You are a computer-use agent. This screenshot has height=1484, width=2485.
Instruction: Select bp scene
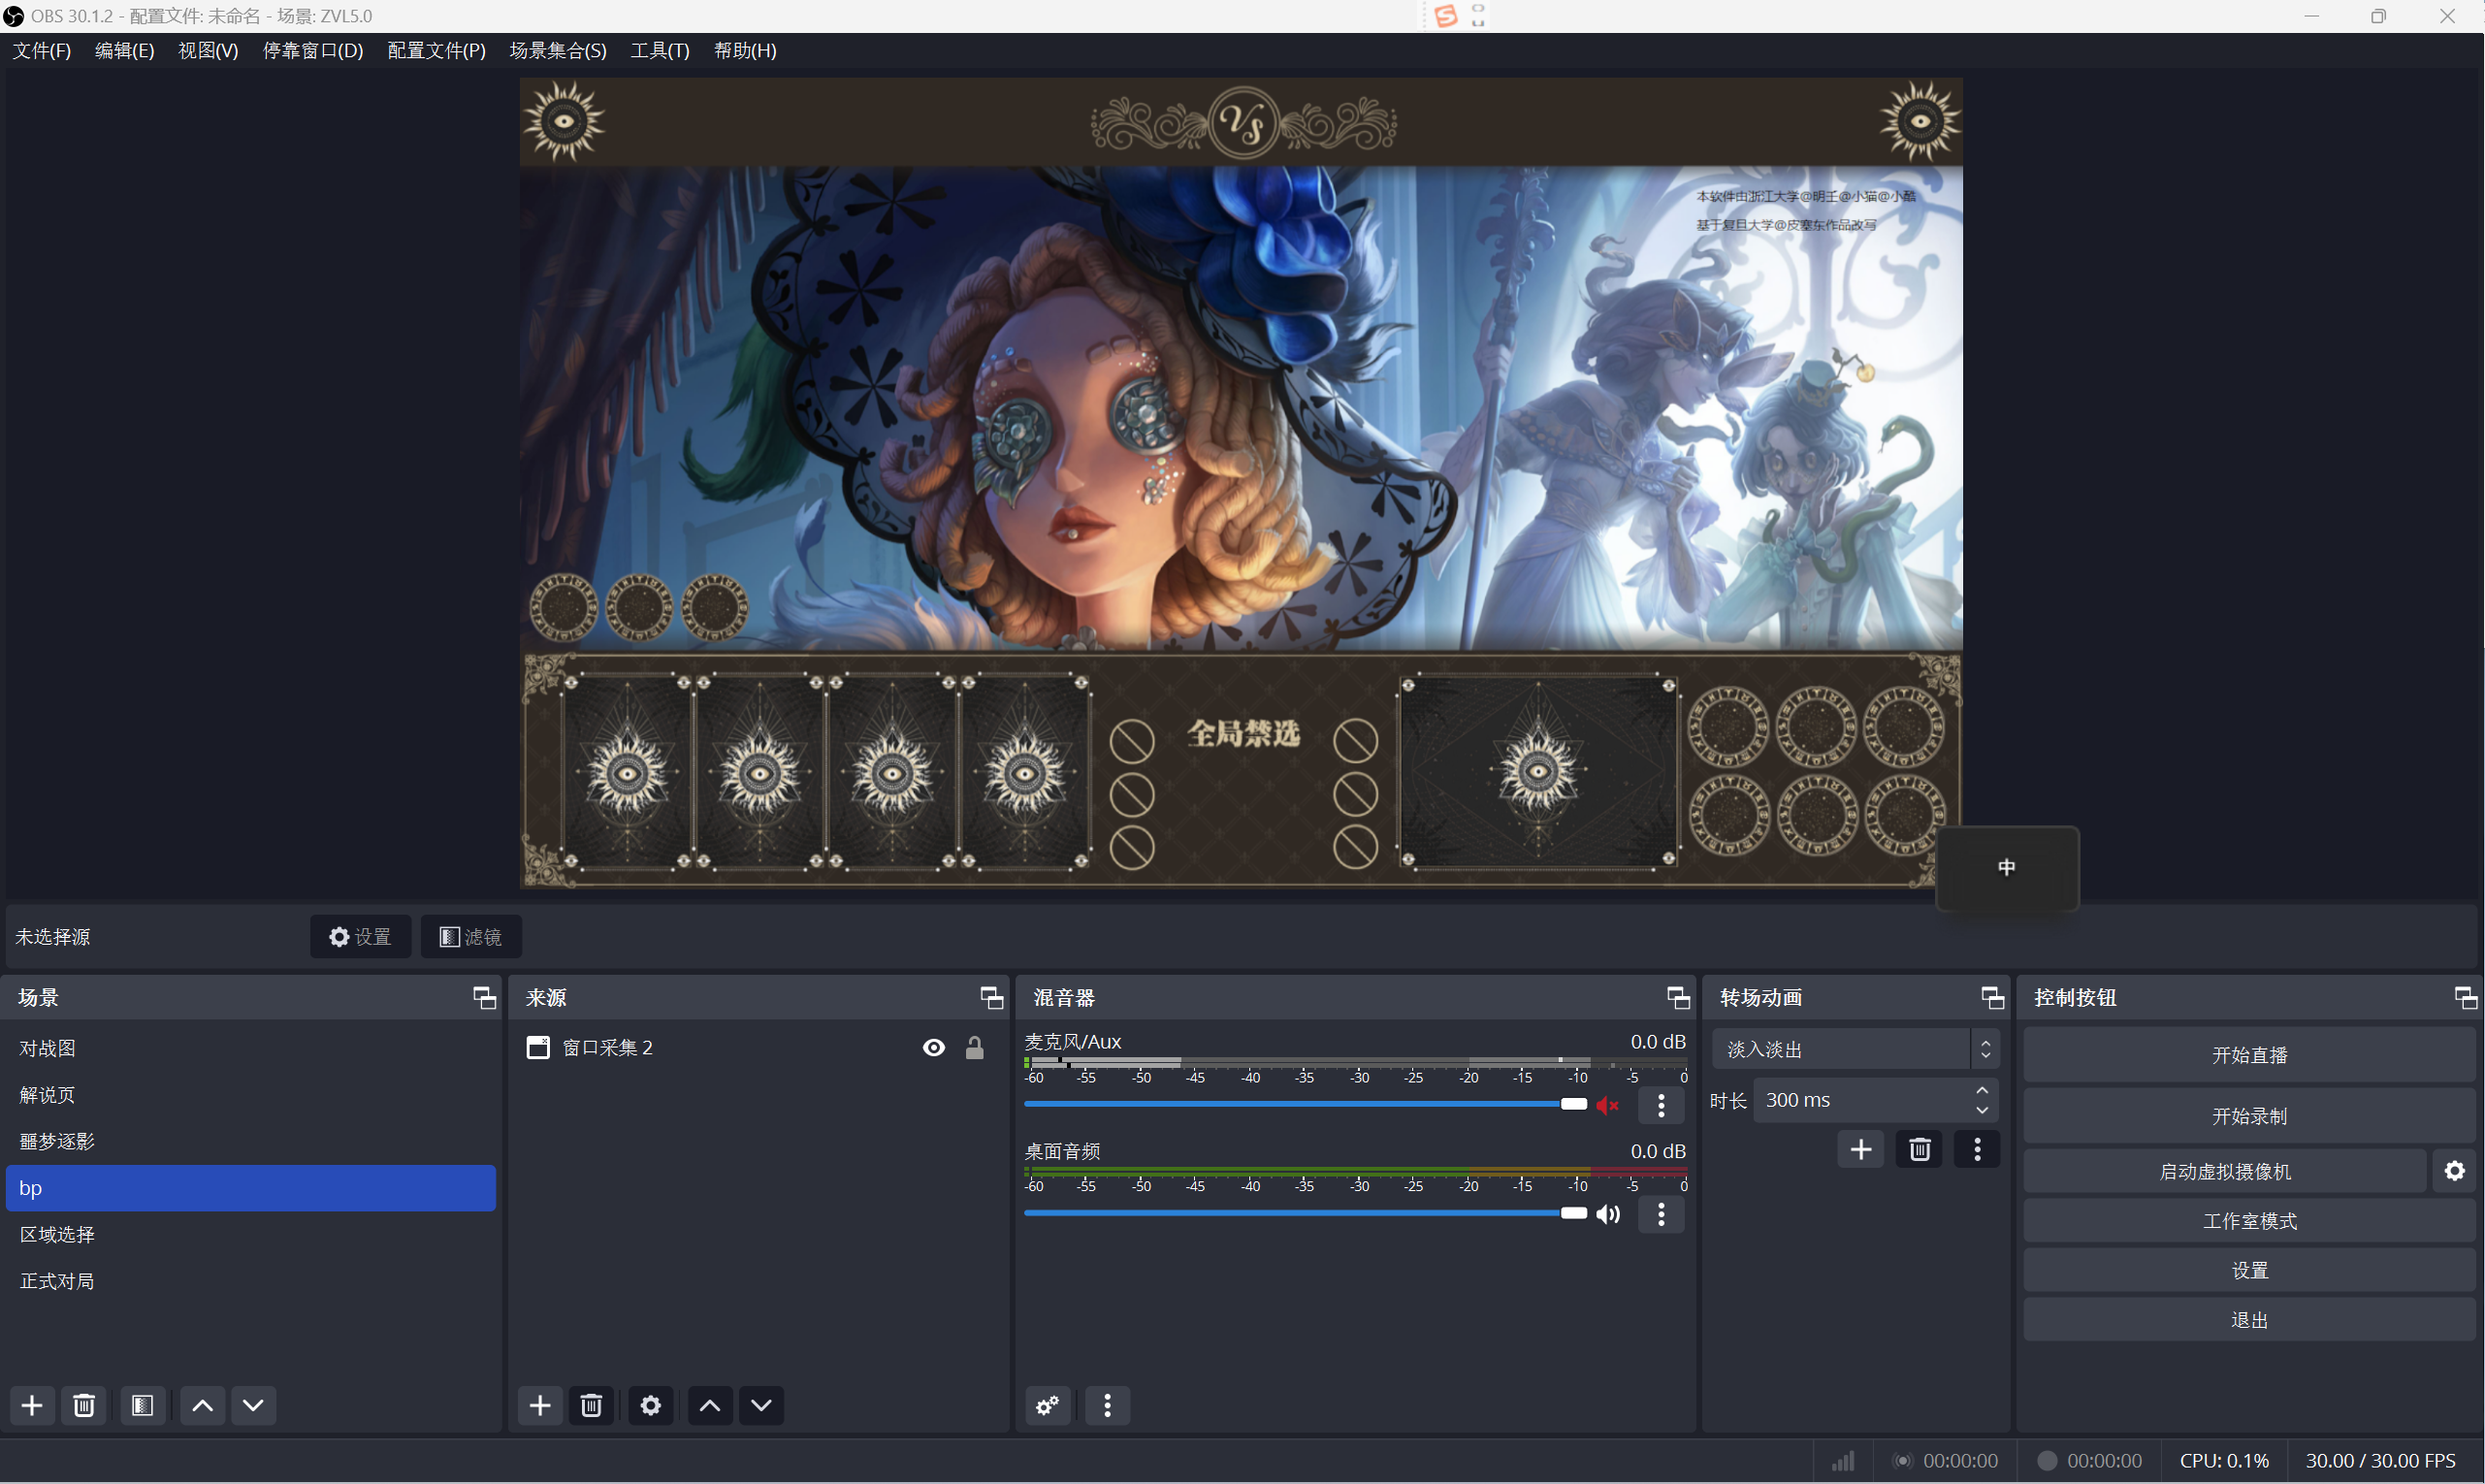pos(250,1188)
